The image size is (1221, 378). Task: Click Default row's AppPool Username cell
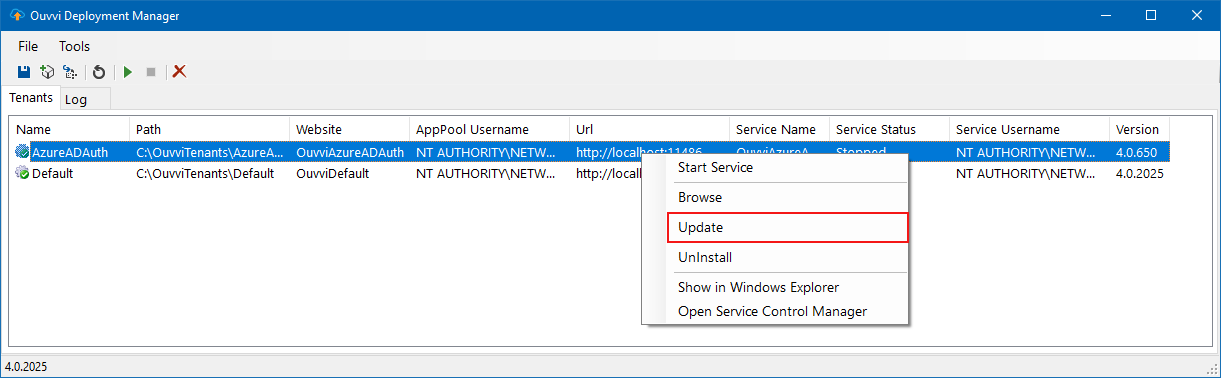click(x=486, y=173)
